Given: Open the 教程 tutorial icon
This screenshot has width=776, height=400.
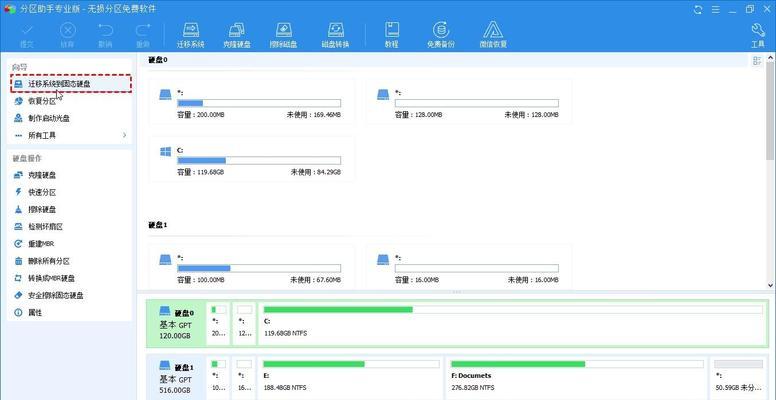Looking at the screenshot, I should [391, 35].
